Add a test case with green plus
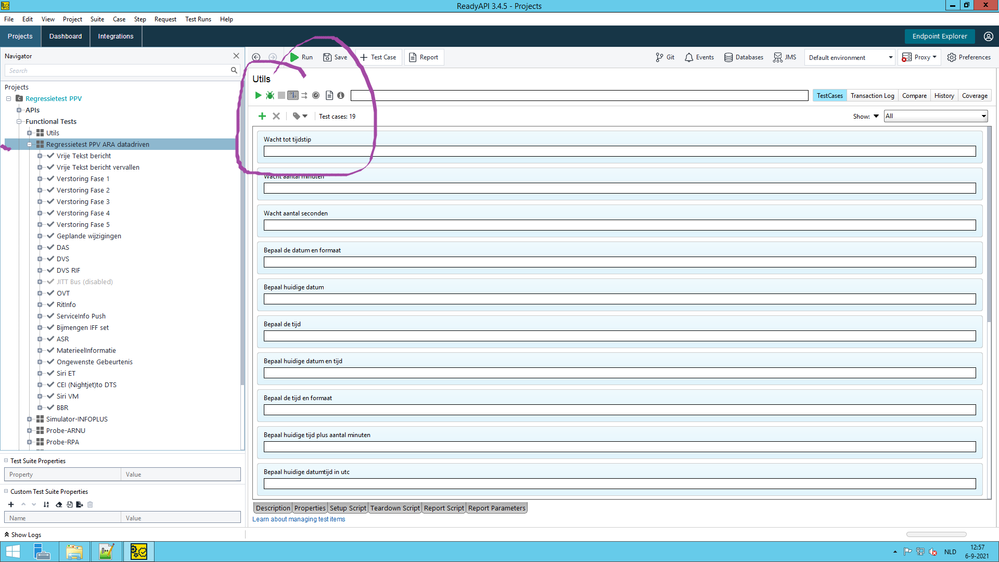Screen dimensions: 999x562 263,116
